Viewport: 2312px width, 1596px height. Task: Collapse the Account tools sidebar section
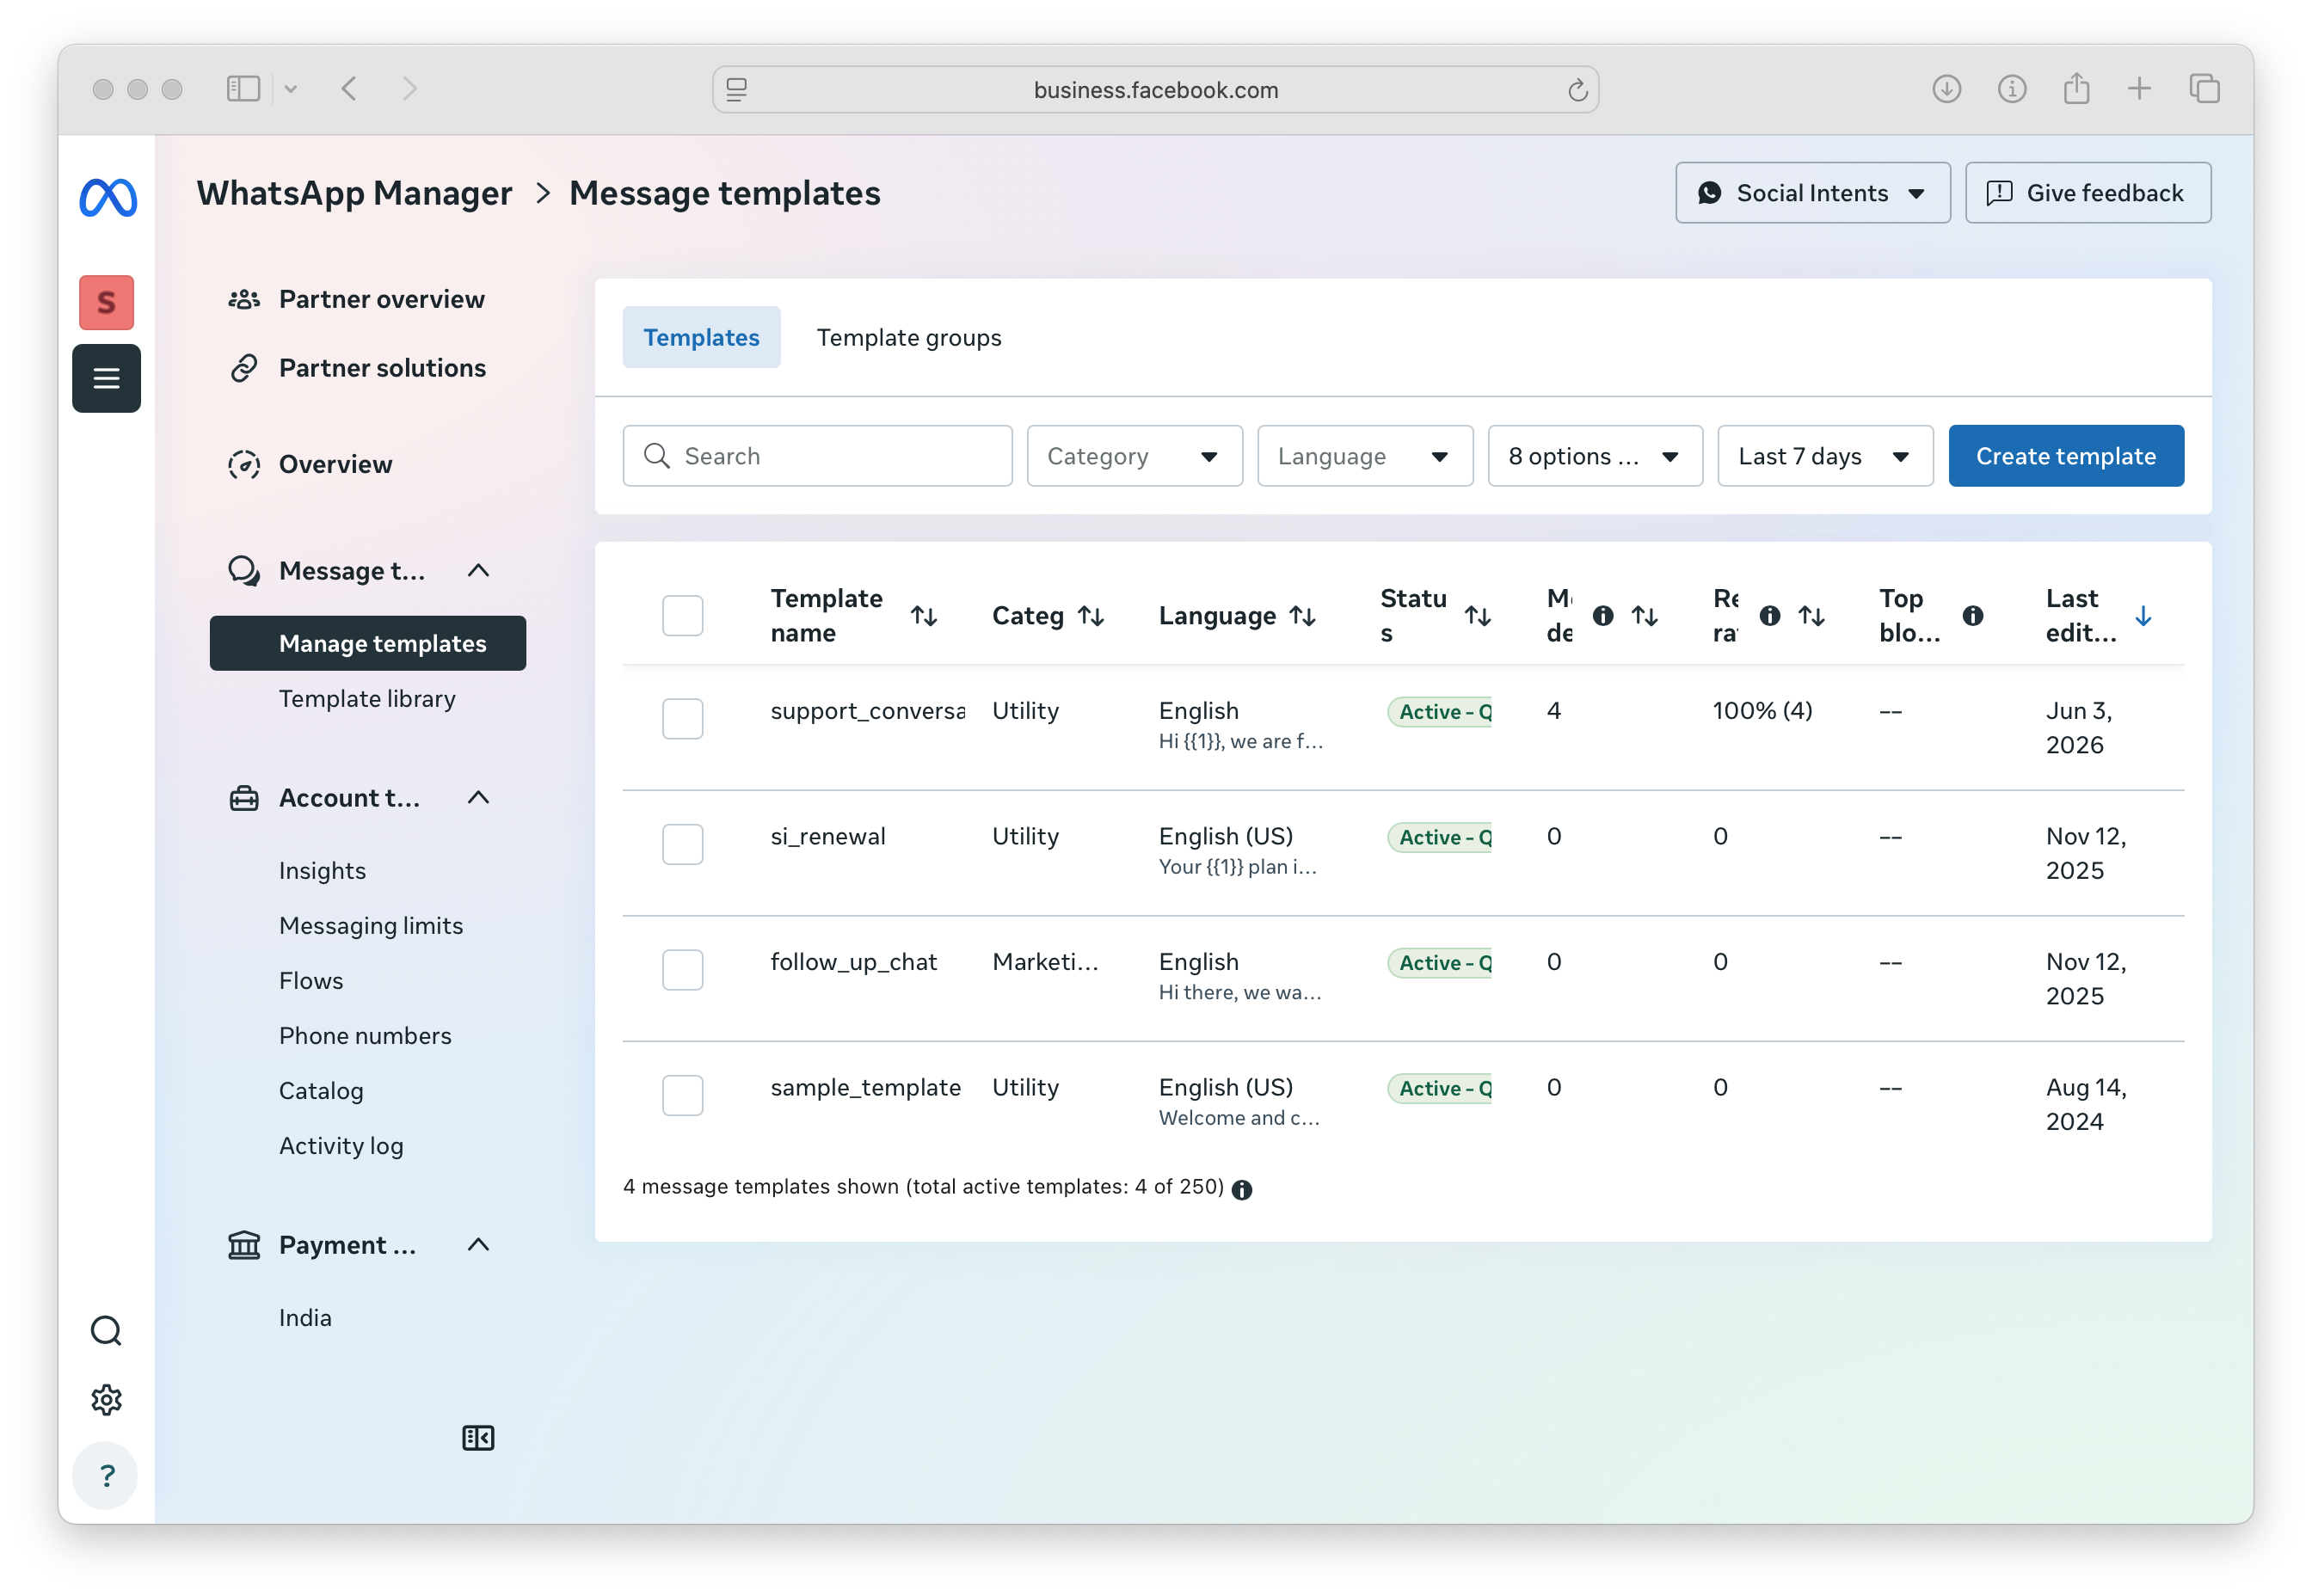click(x=478, y=797)
